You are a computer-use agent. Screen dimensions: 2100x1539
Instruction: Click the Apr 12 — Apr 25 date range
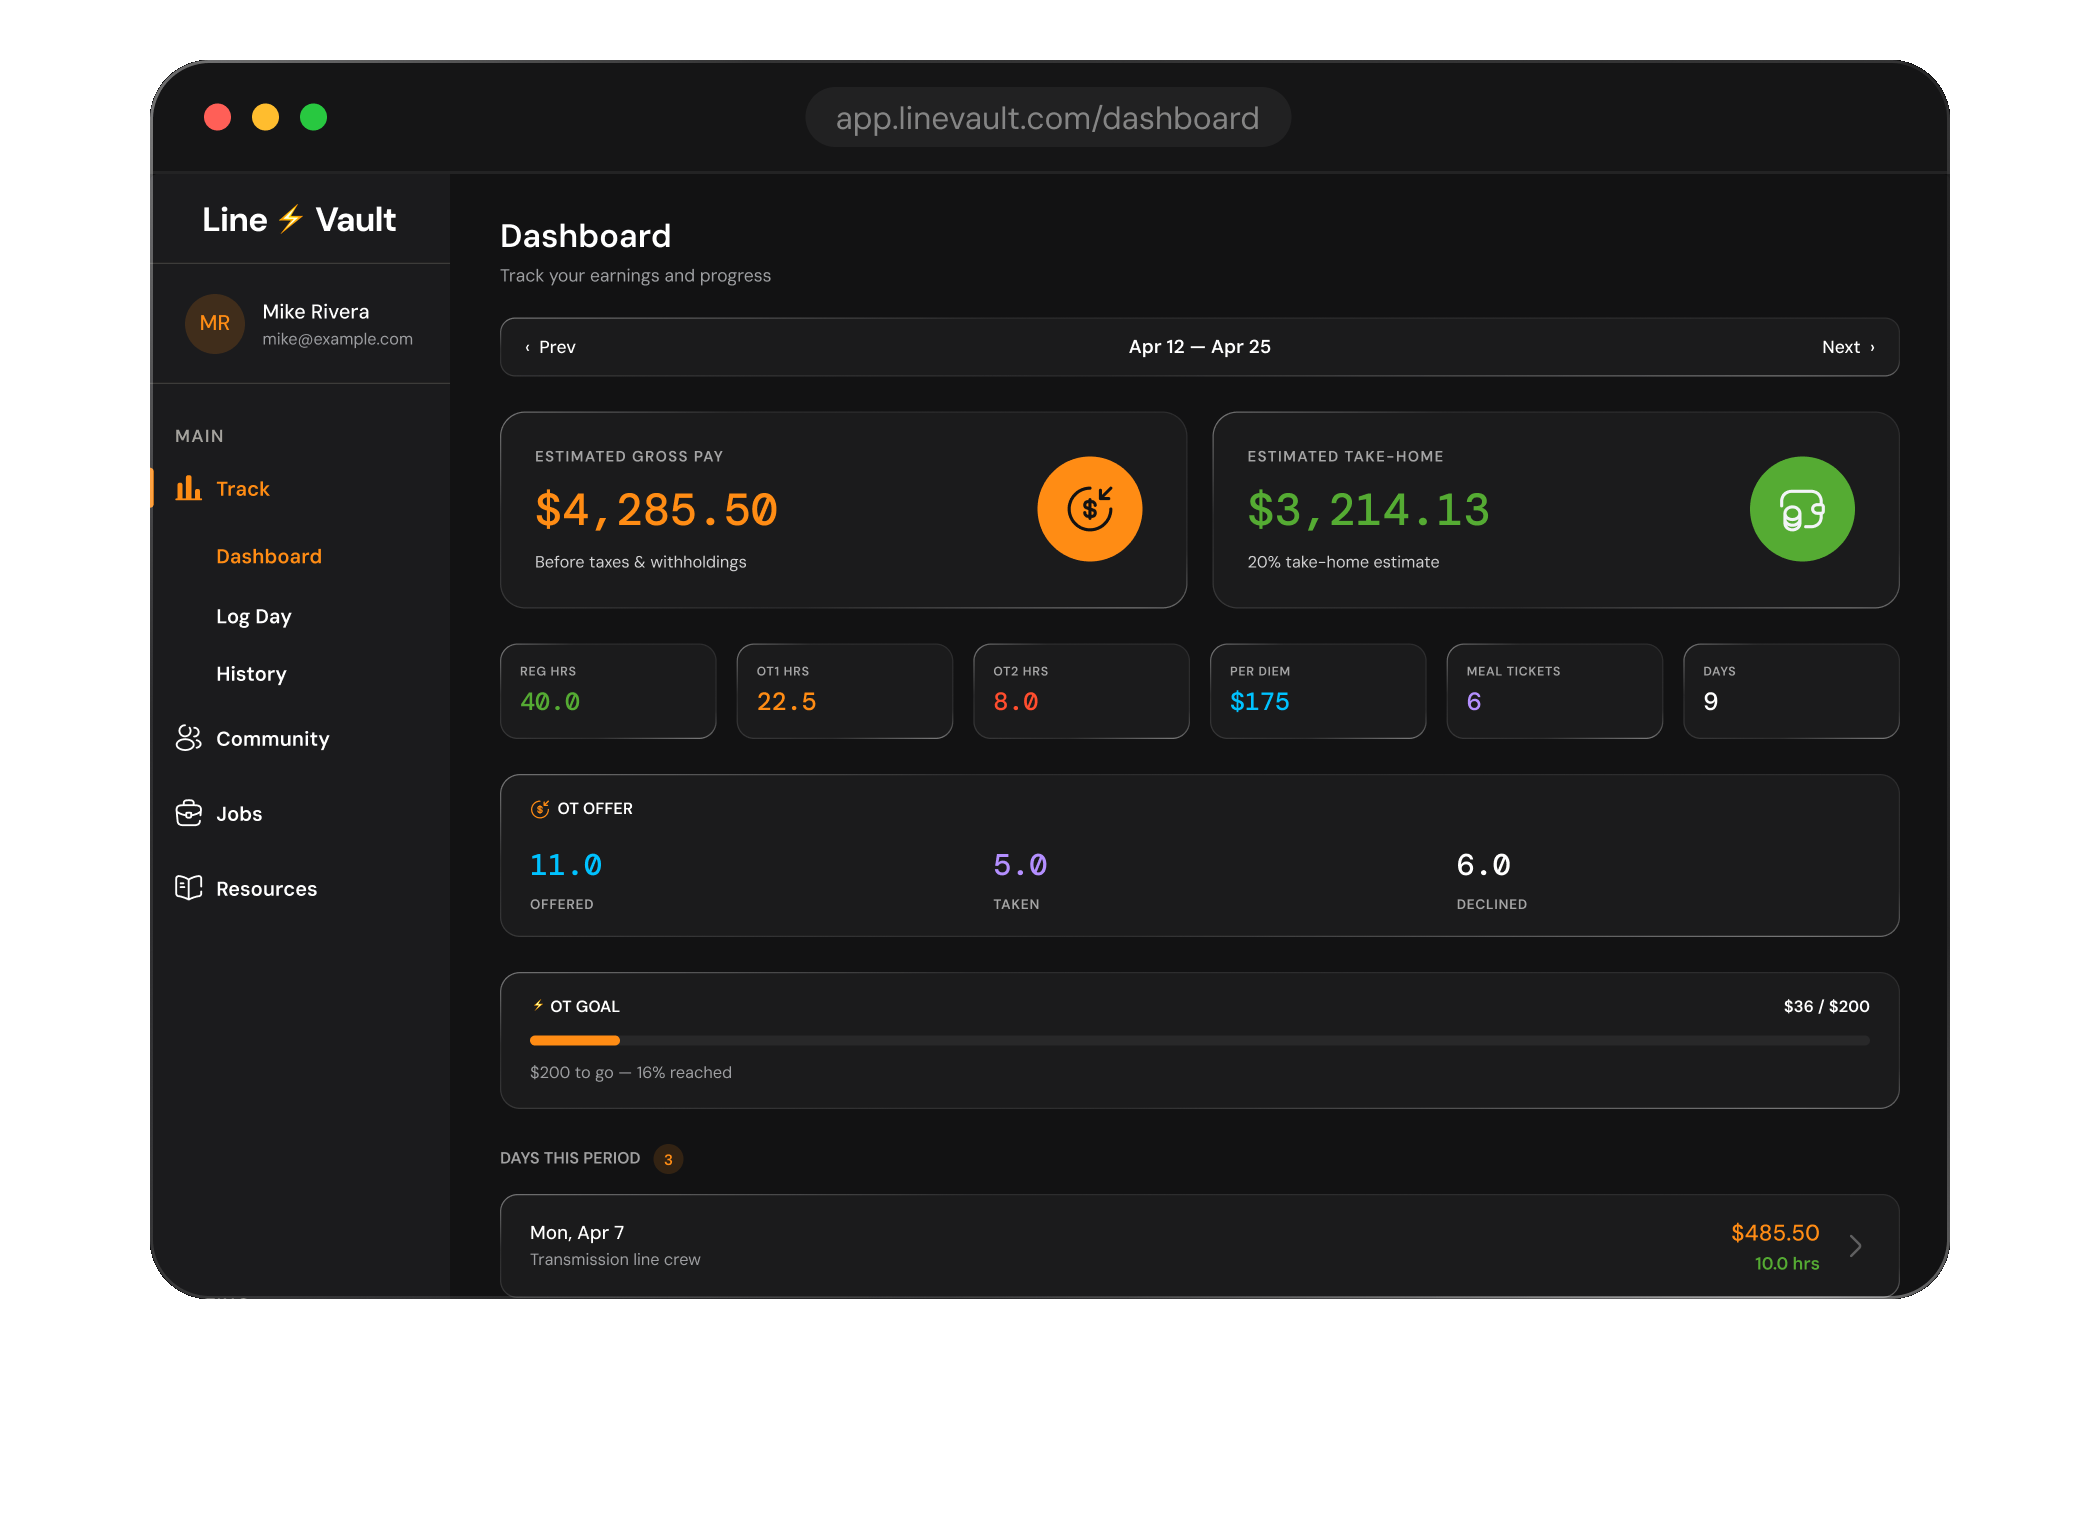(1199, 347)
